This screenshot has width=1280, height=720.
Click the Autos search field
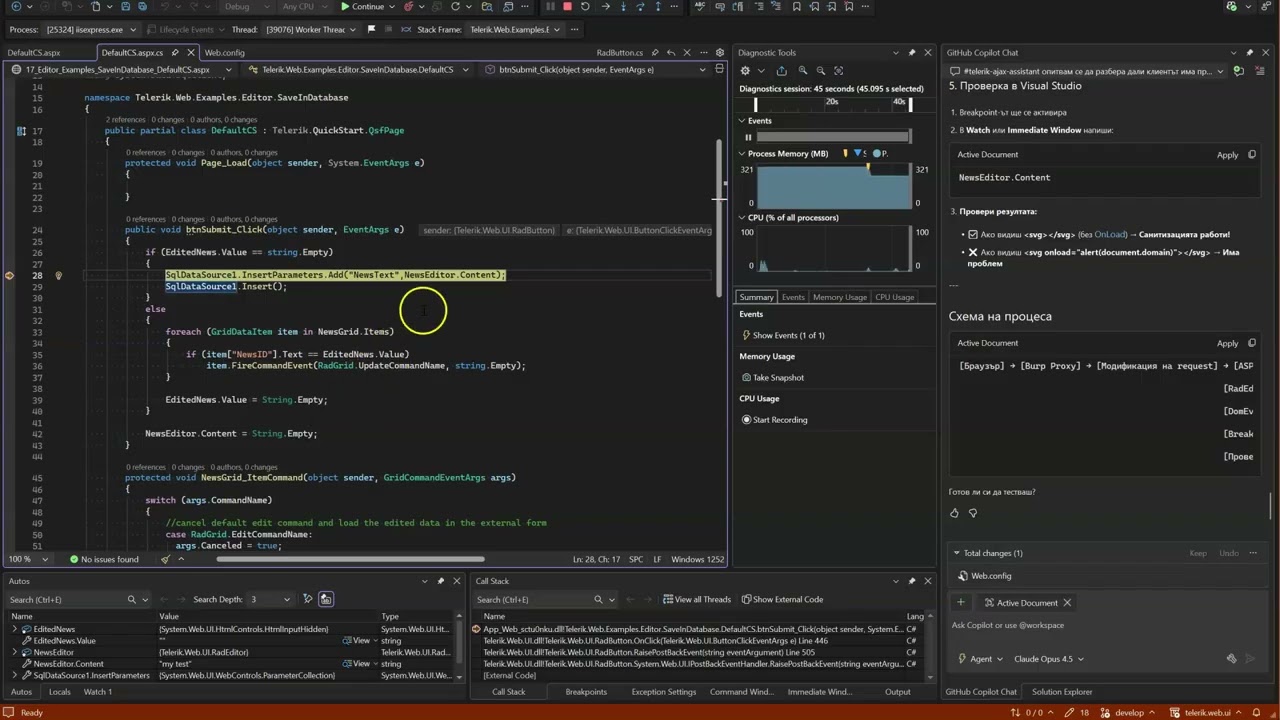[65, 599]
